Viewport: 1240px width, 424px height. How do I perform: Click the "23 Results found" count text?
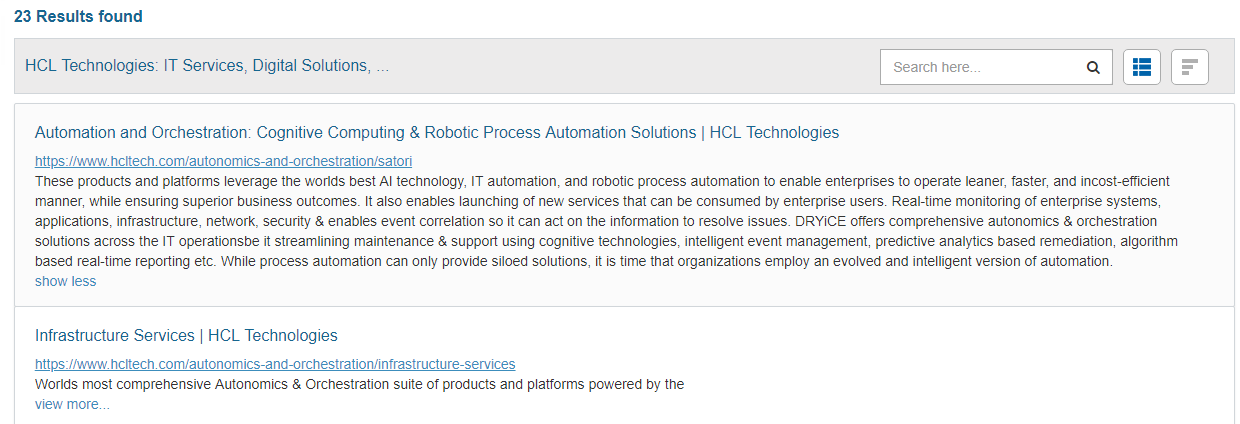78,16
